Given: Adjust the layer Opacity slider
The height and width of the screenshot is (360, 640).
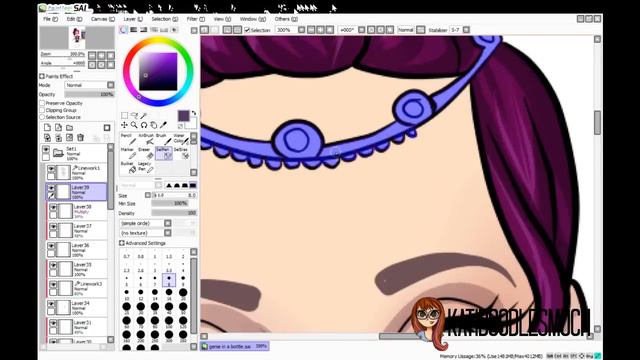Looking at the screenshot, I should pos(89,94).
